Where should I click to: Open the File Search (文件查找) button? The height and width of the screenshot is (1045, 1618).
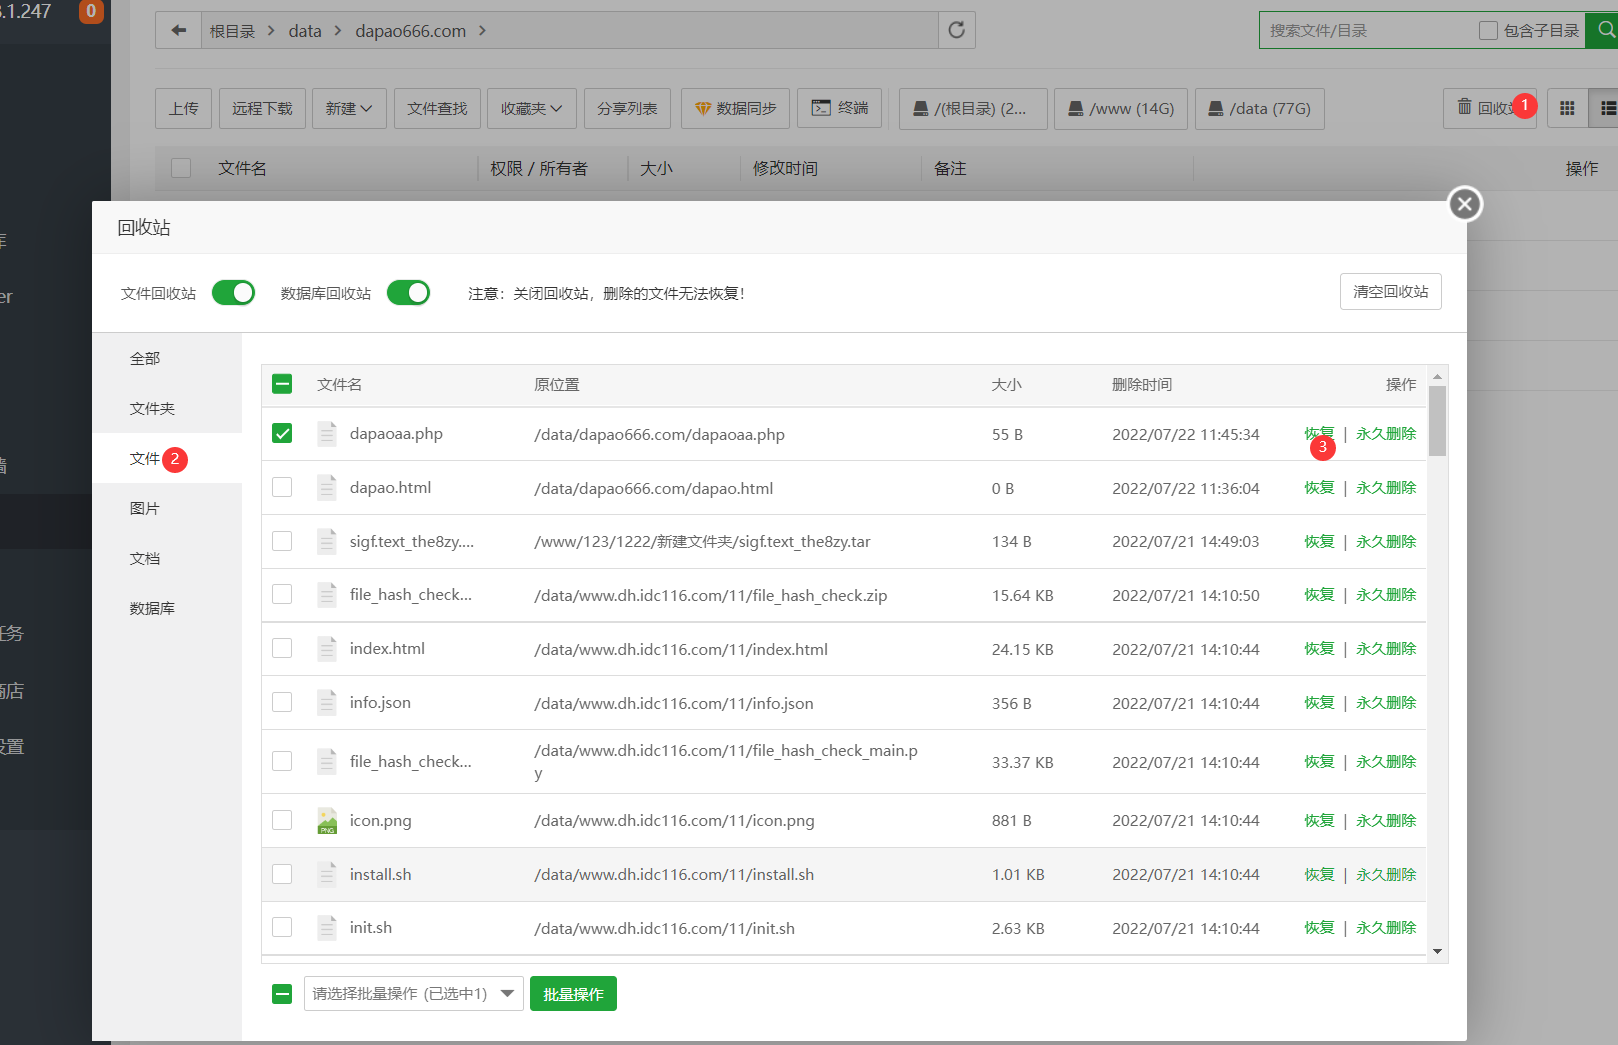point(437,108)
